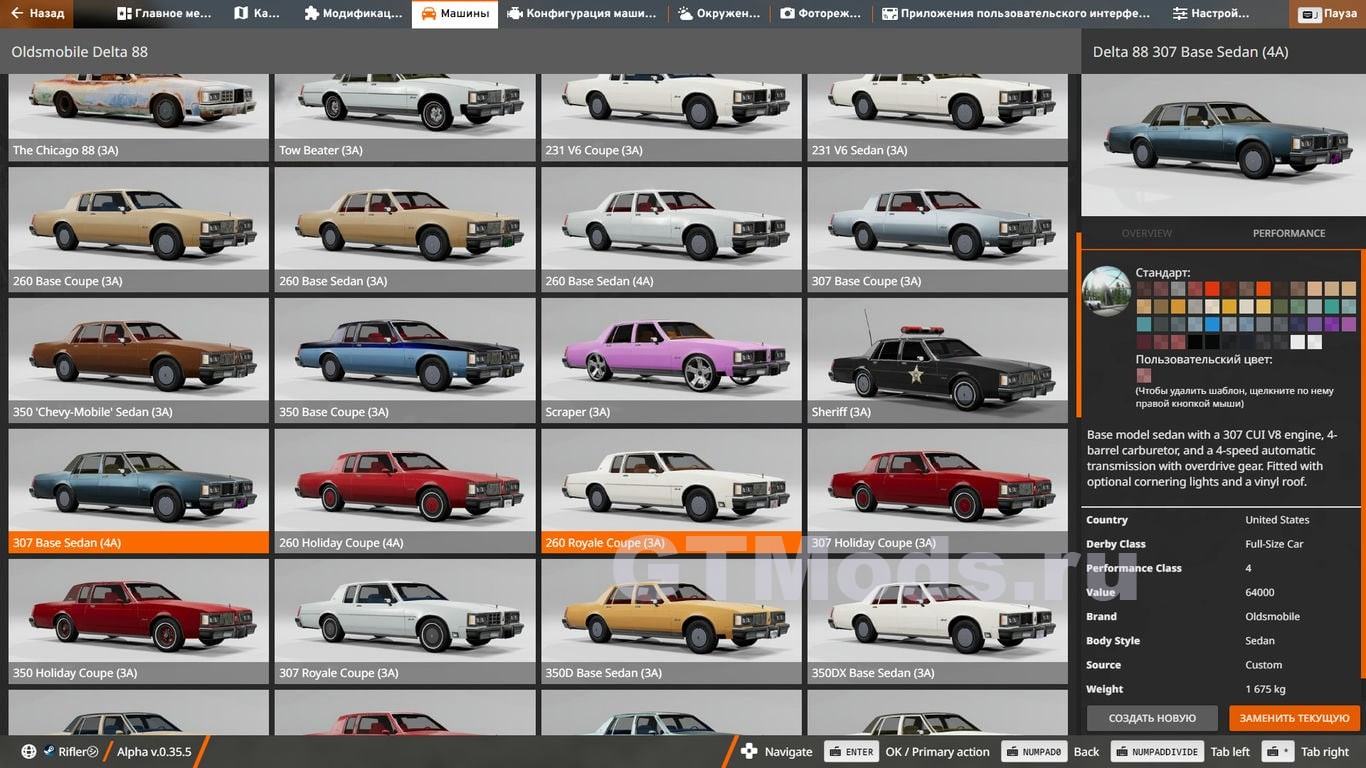Open the Главное меню tab

(164, 14)
